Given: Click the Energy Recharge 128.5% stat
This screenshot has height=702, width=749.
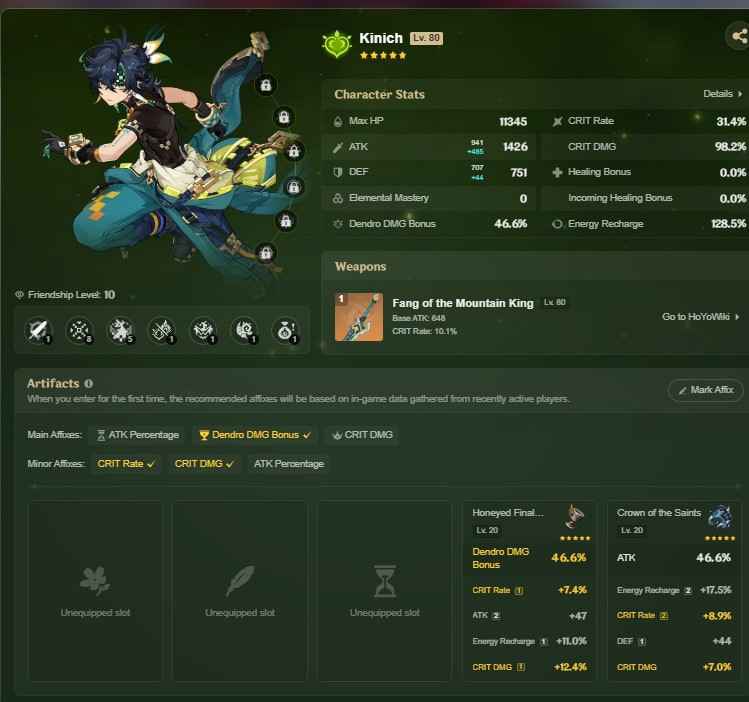Looking at the screenshot, I should tap(645, 223).
